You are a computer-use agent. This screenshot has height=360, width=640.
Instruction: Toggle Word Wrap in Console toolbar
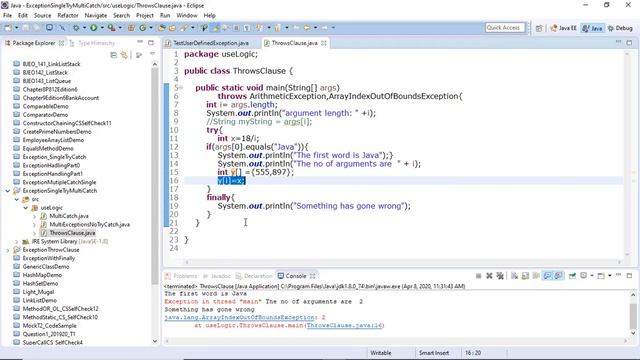[x=536, y=276]
